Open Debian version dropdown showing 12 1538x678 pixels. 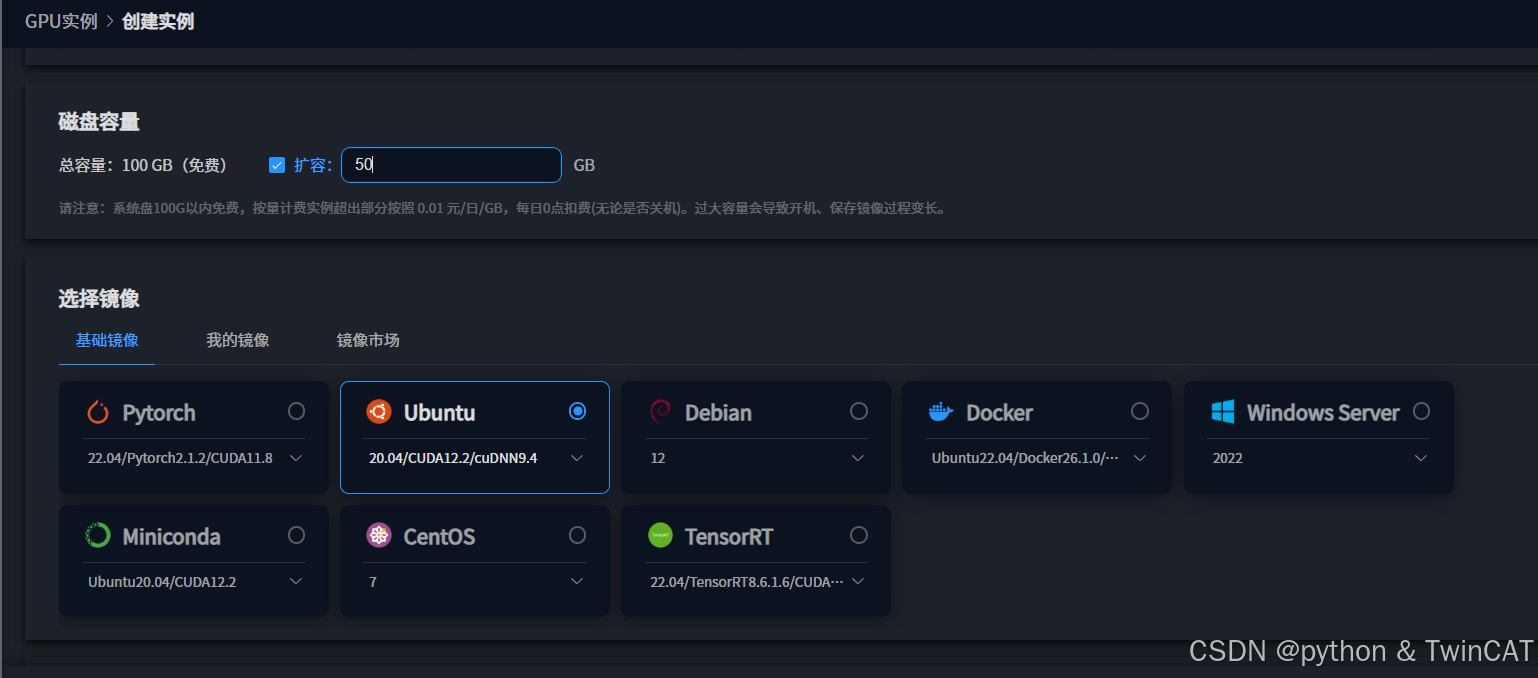tap(756, 458)
